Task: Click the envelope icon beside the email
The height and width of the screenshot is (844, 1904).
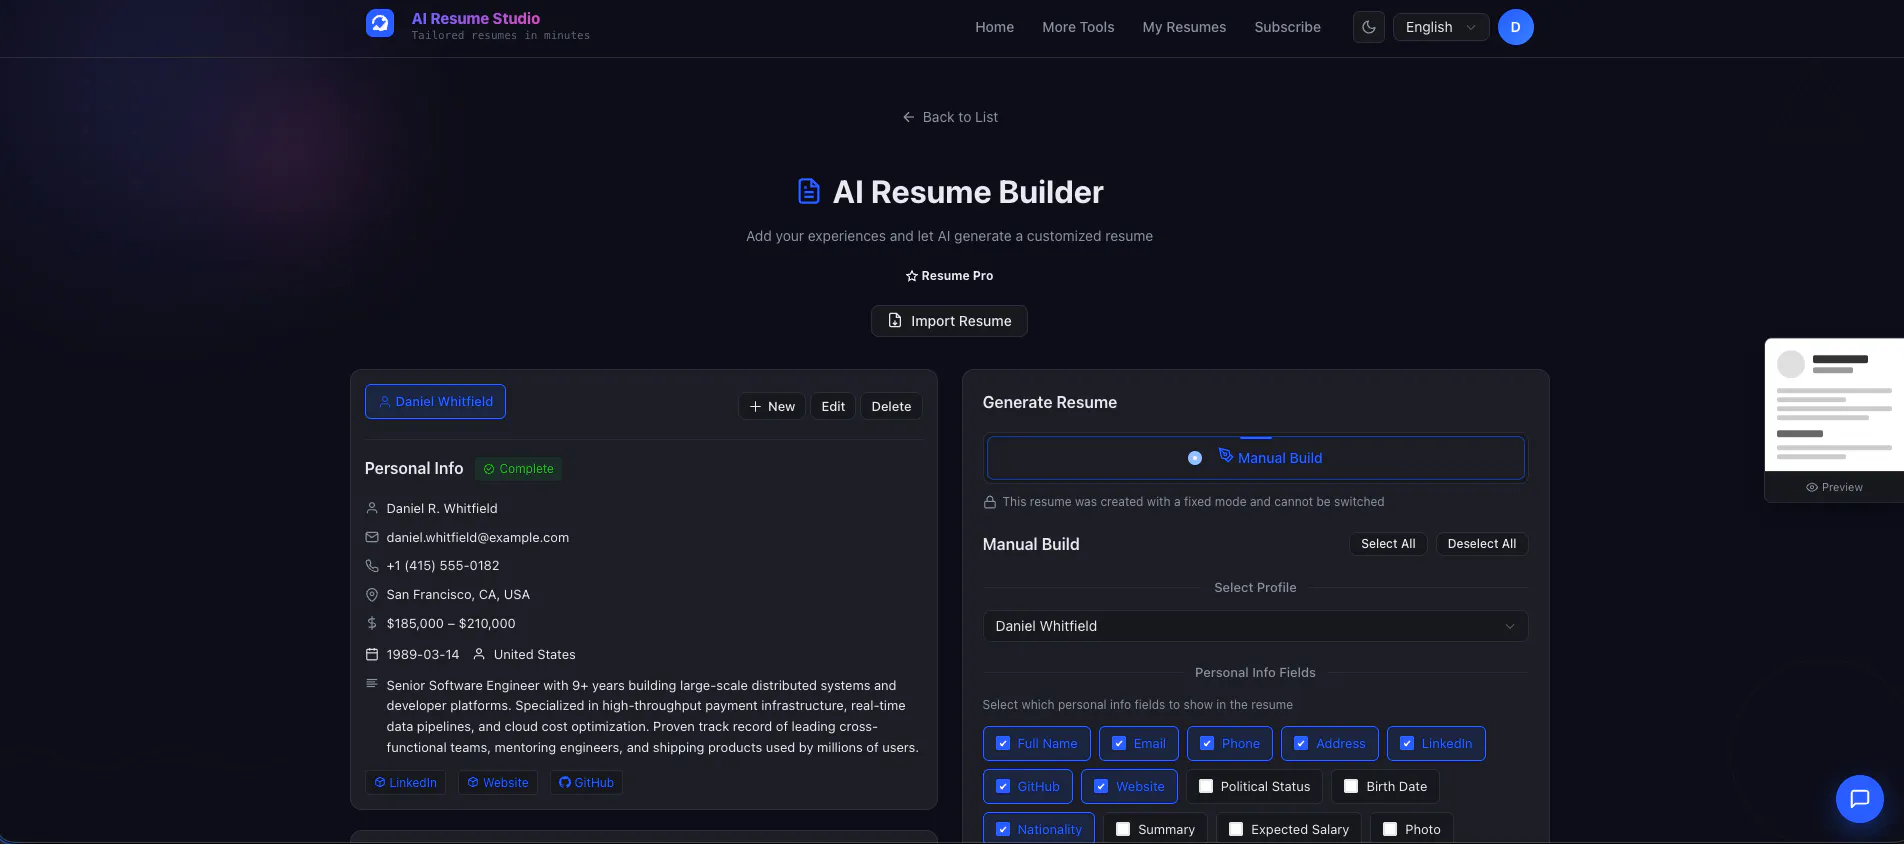Action: (372, 537)
